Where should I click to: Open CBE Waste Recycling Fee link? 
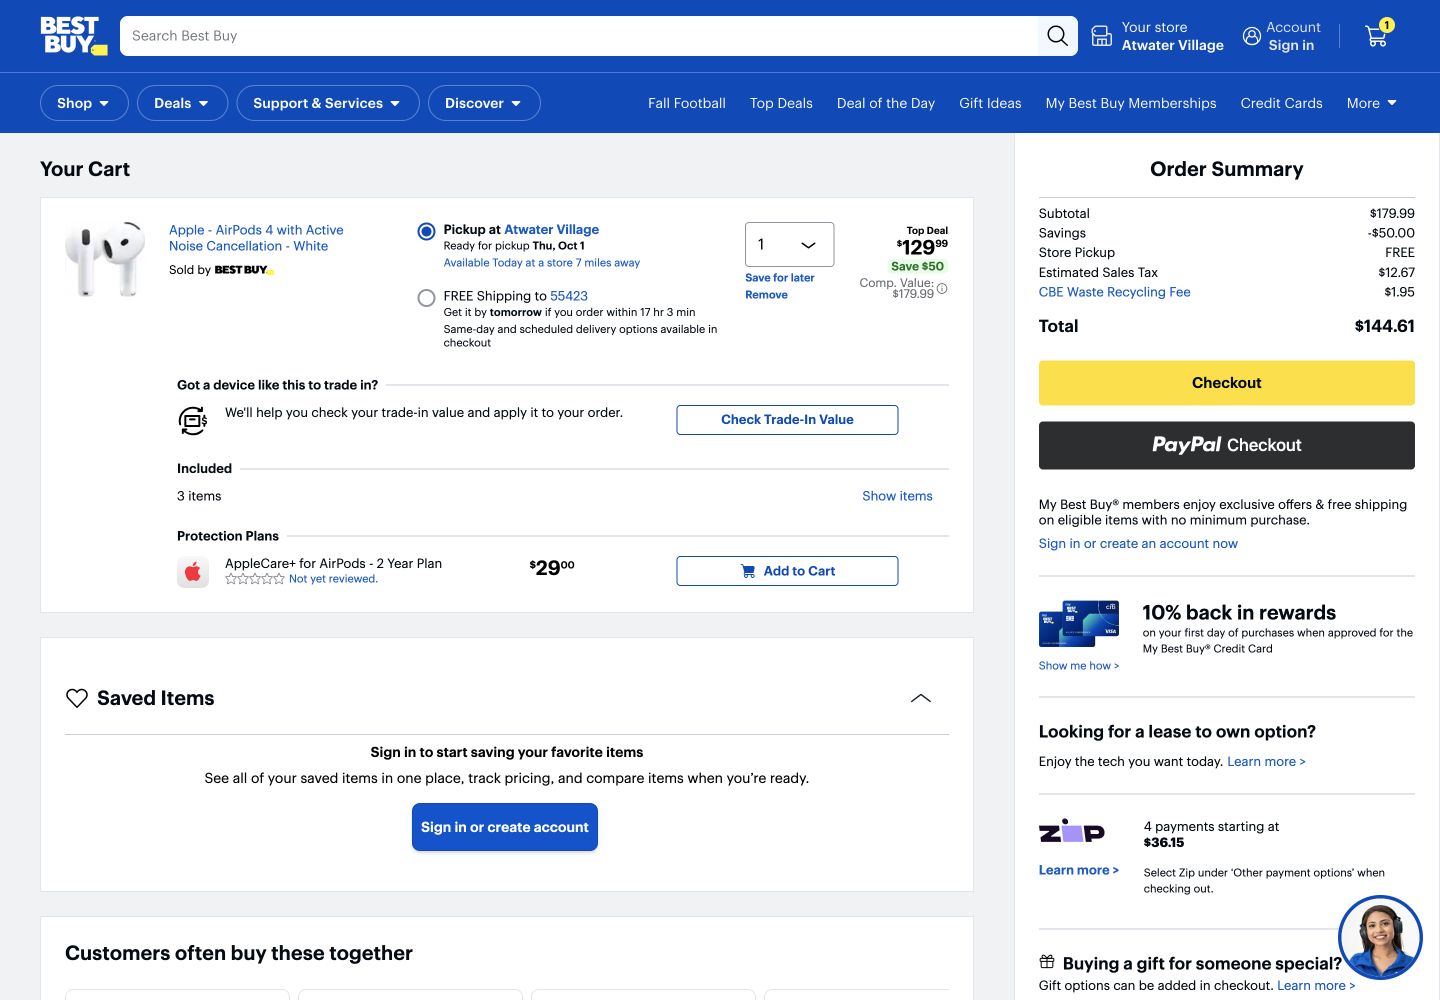pos(1114,292)
